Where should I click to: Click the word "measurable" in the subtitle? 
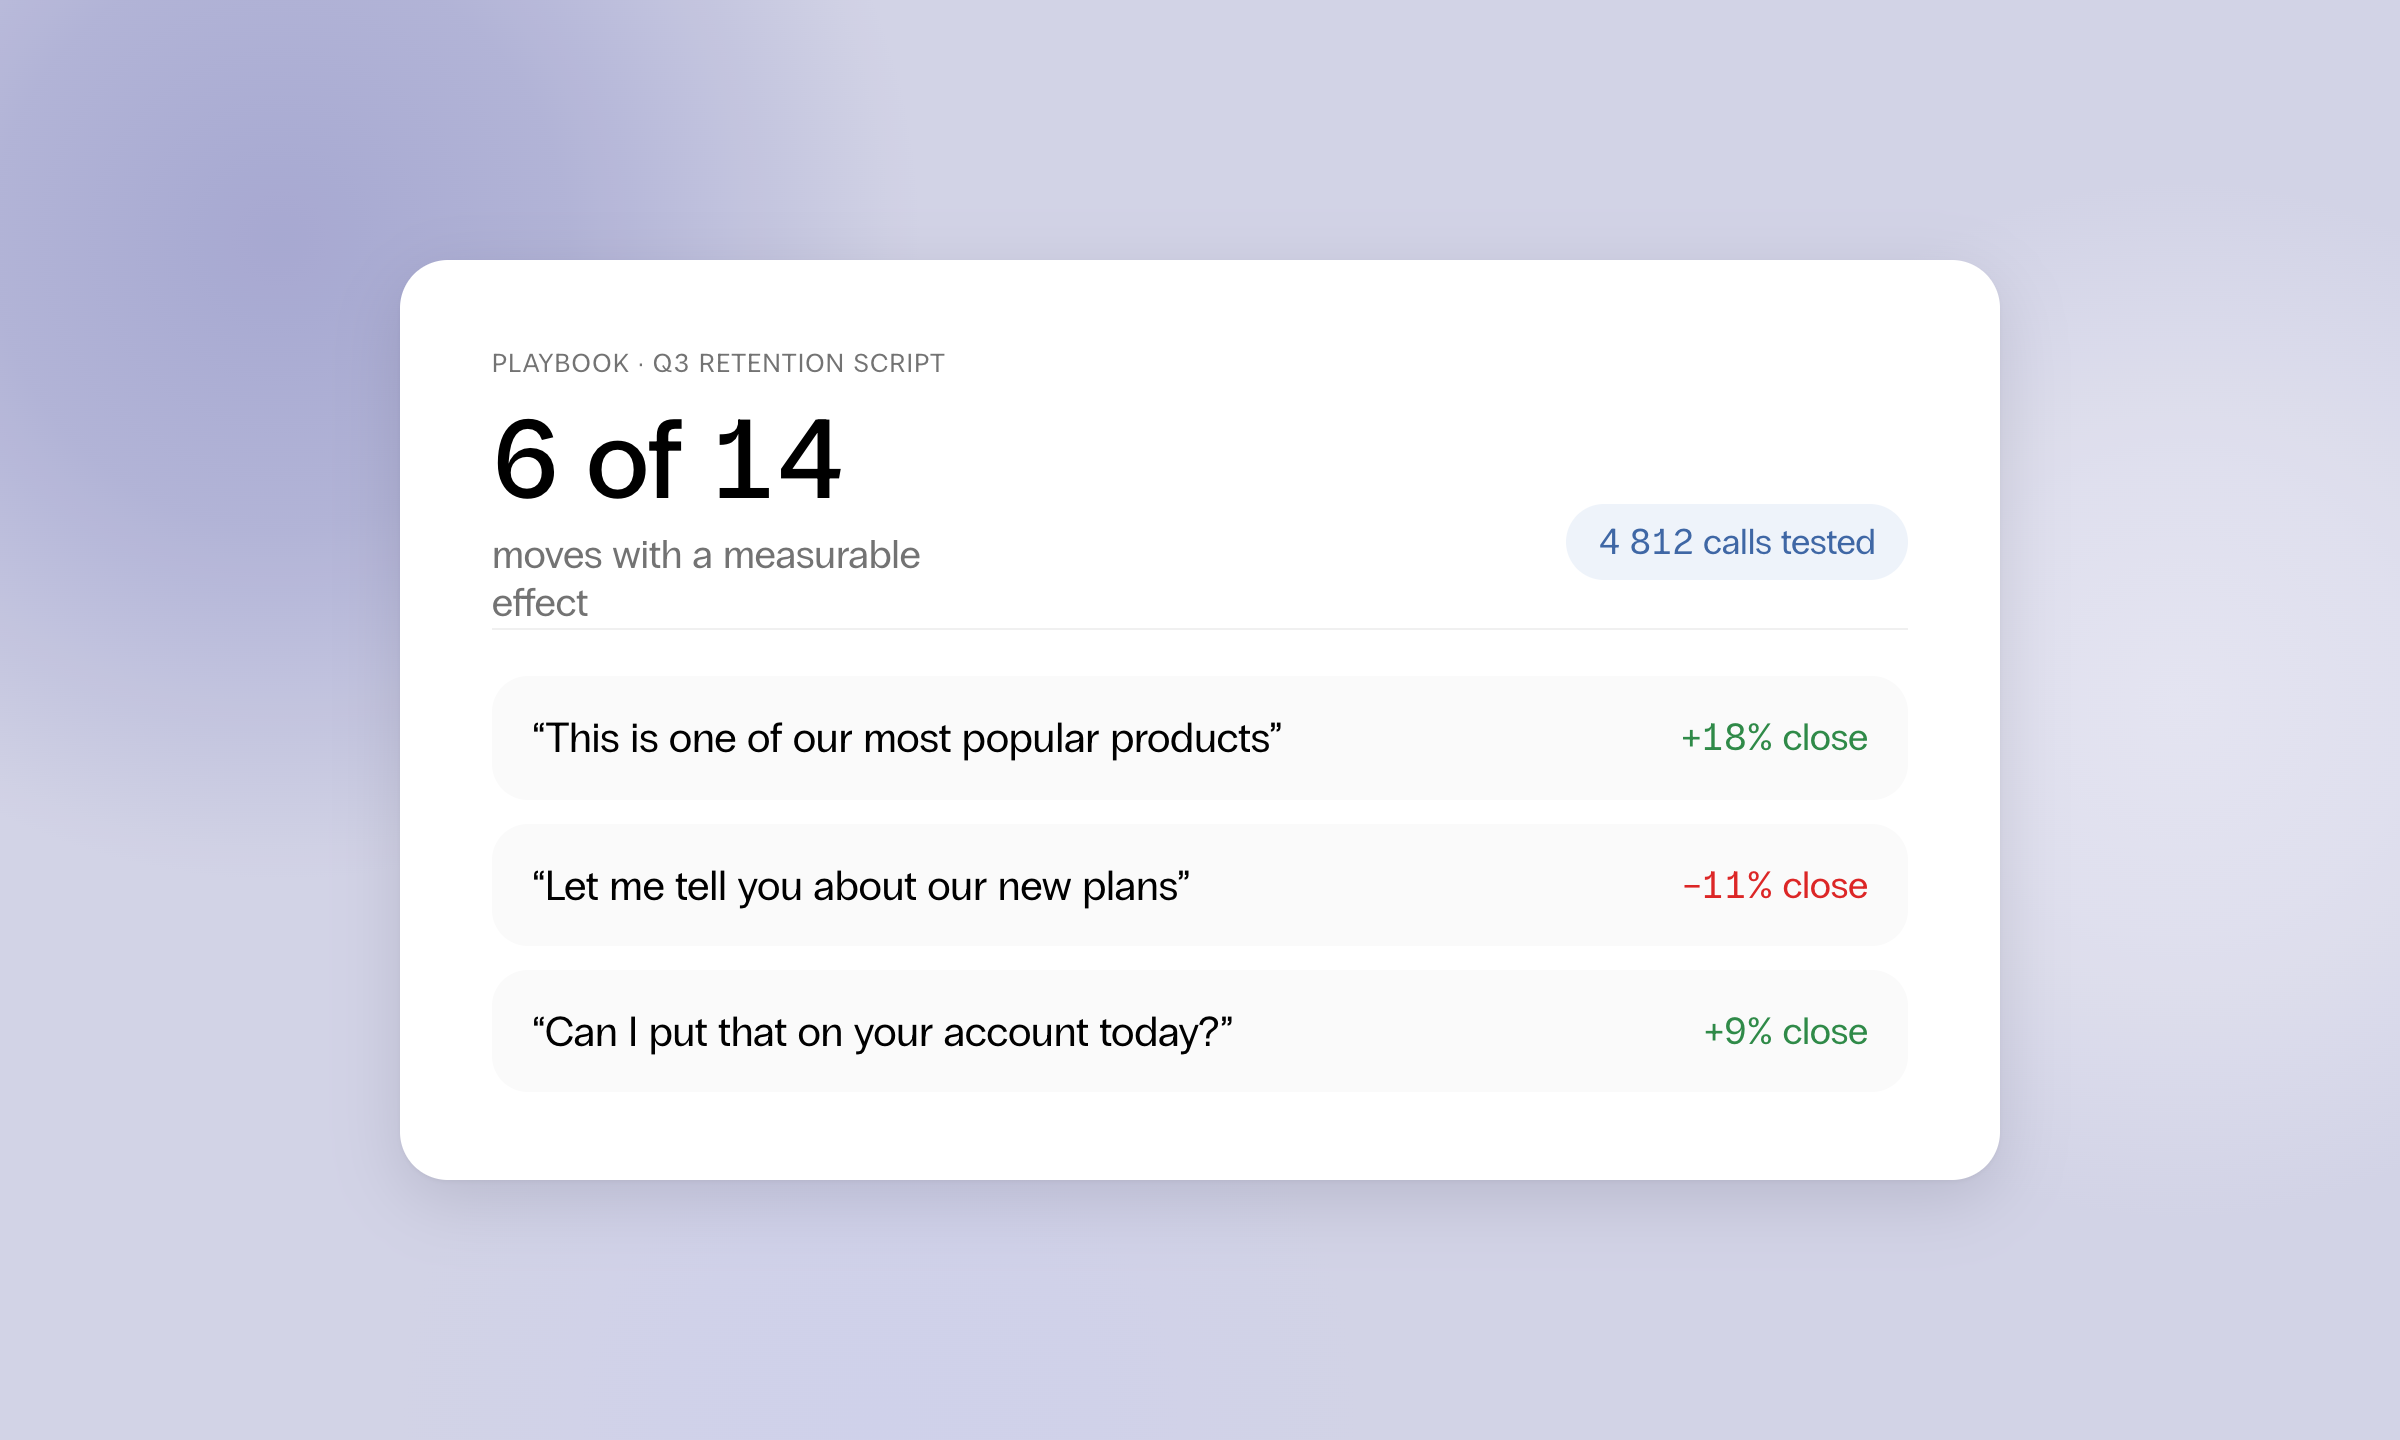[821, 555]
